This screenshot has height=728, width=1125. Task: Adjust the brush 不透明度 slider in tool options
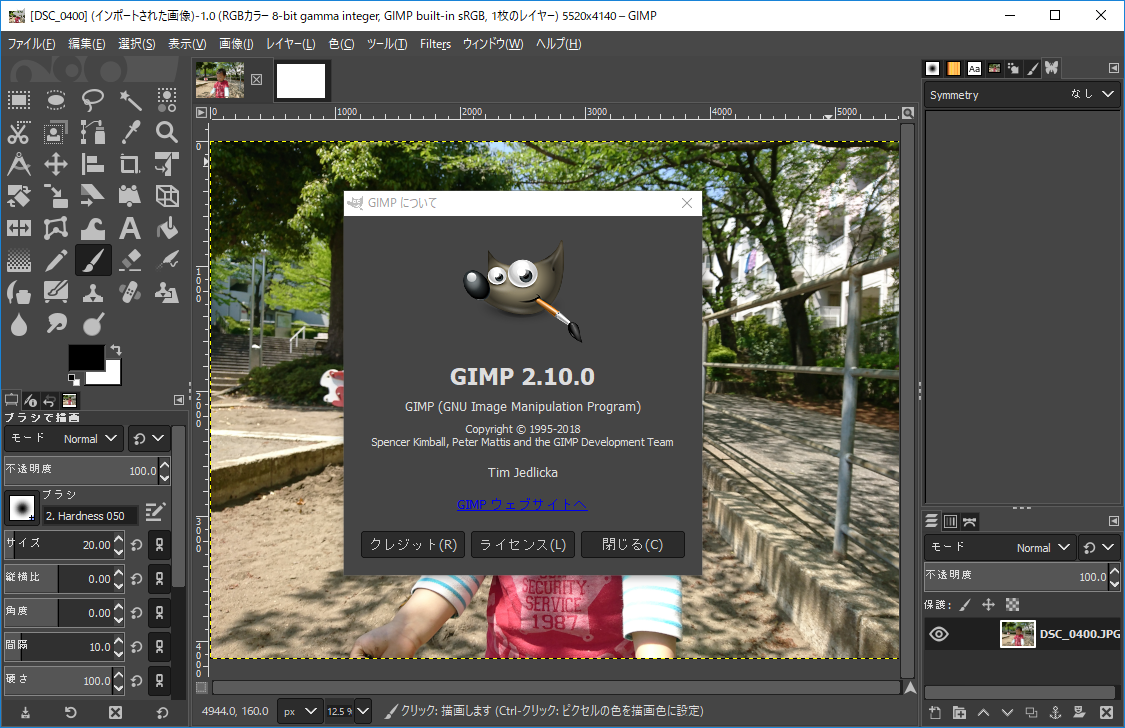coord(88,471)
